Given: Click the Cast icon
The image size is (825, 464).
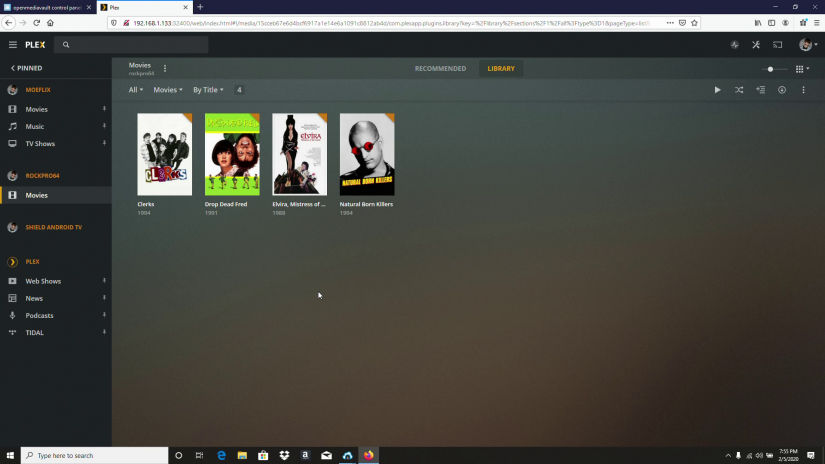Looking at the screenshot, I should 778,45.
